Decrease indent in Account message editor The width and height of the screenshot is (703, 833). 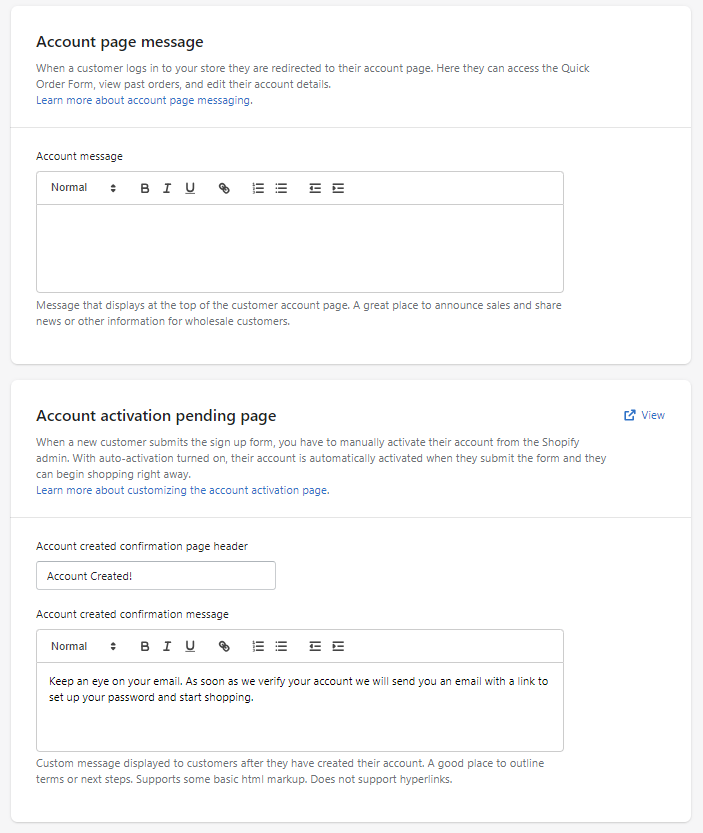click(x=315, y=188)
